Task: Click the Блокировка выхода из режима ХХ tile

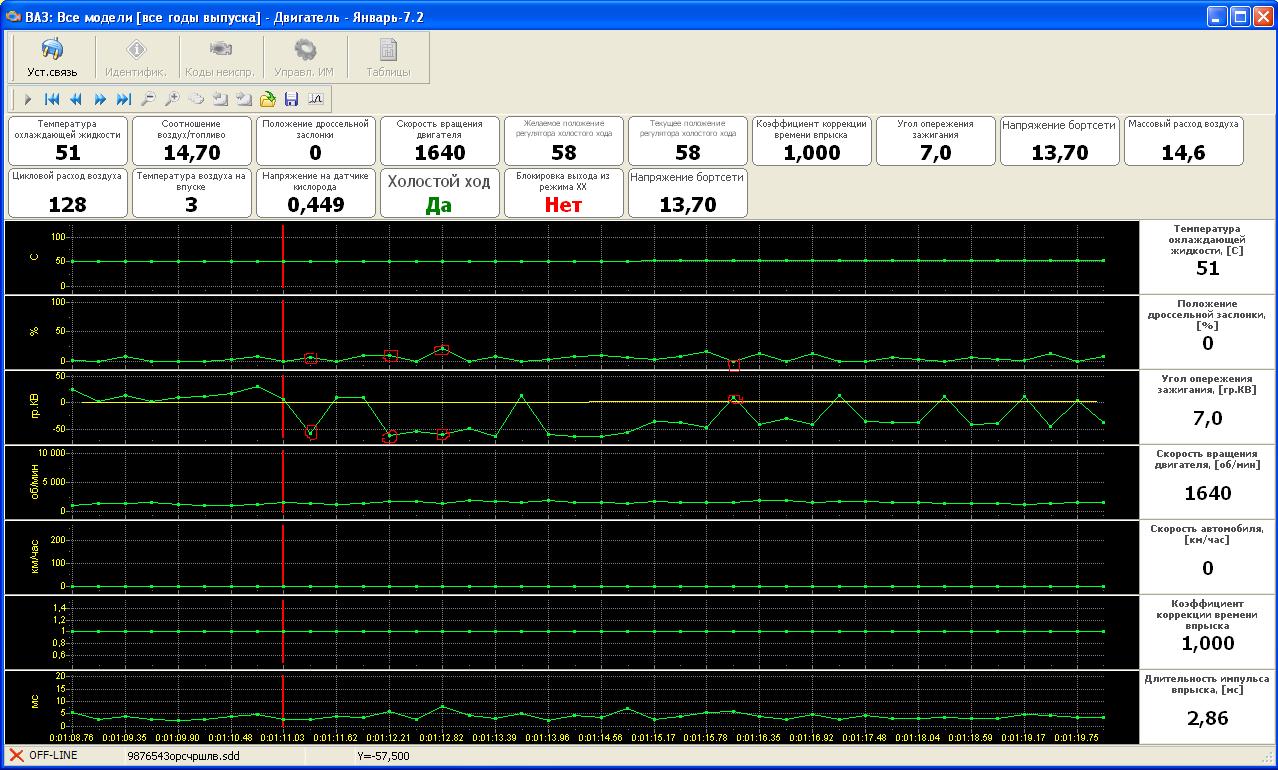Action: [x=563, y=193]
